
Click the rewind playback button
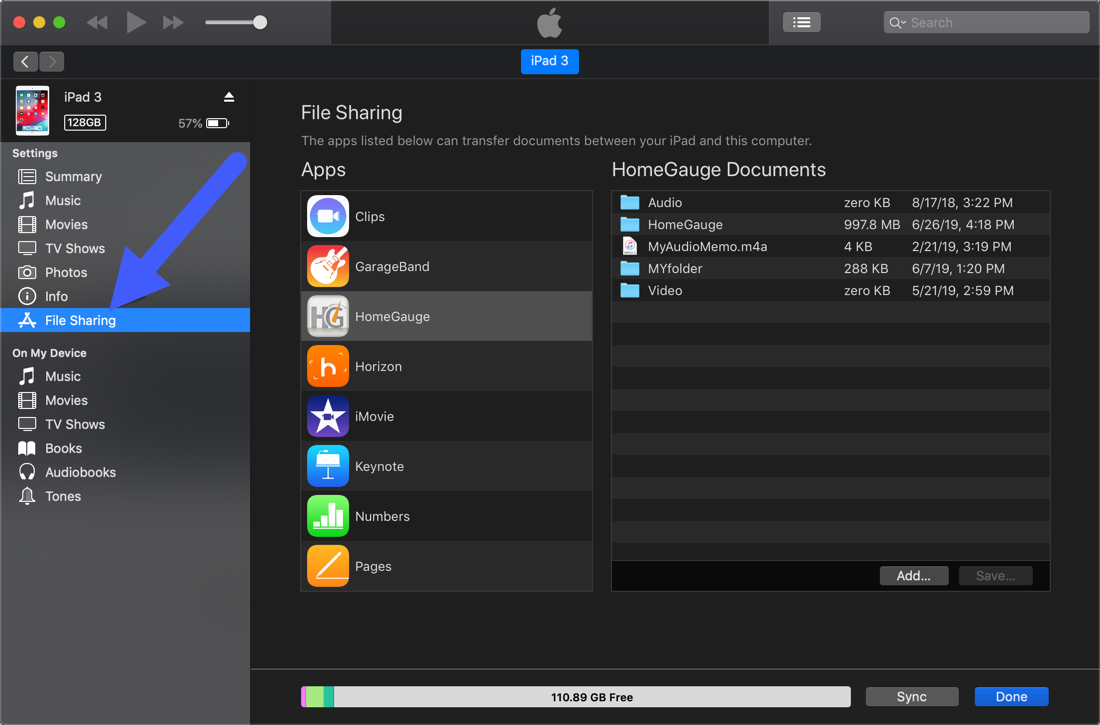(97, 22)
